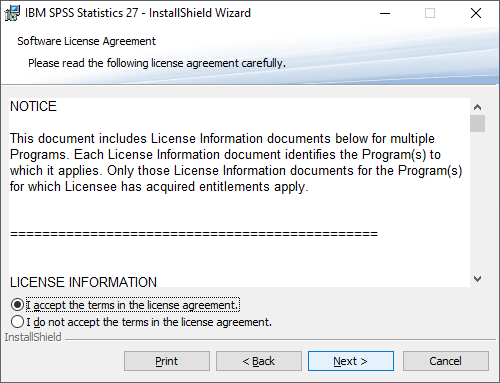
Task: Cancel the installation
Action: pyautogui.click(x=446, y=361)
